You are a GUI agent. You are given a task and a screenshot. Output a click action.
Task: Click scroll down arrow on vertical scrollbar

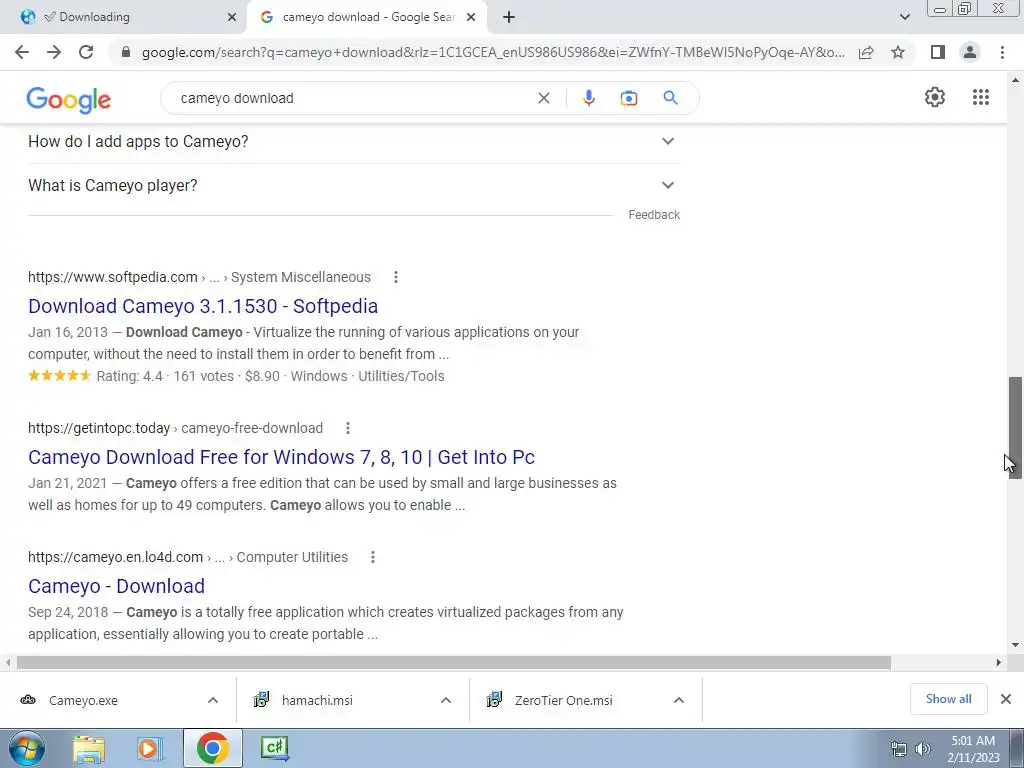(1015, 645)
